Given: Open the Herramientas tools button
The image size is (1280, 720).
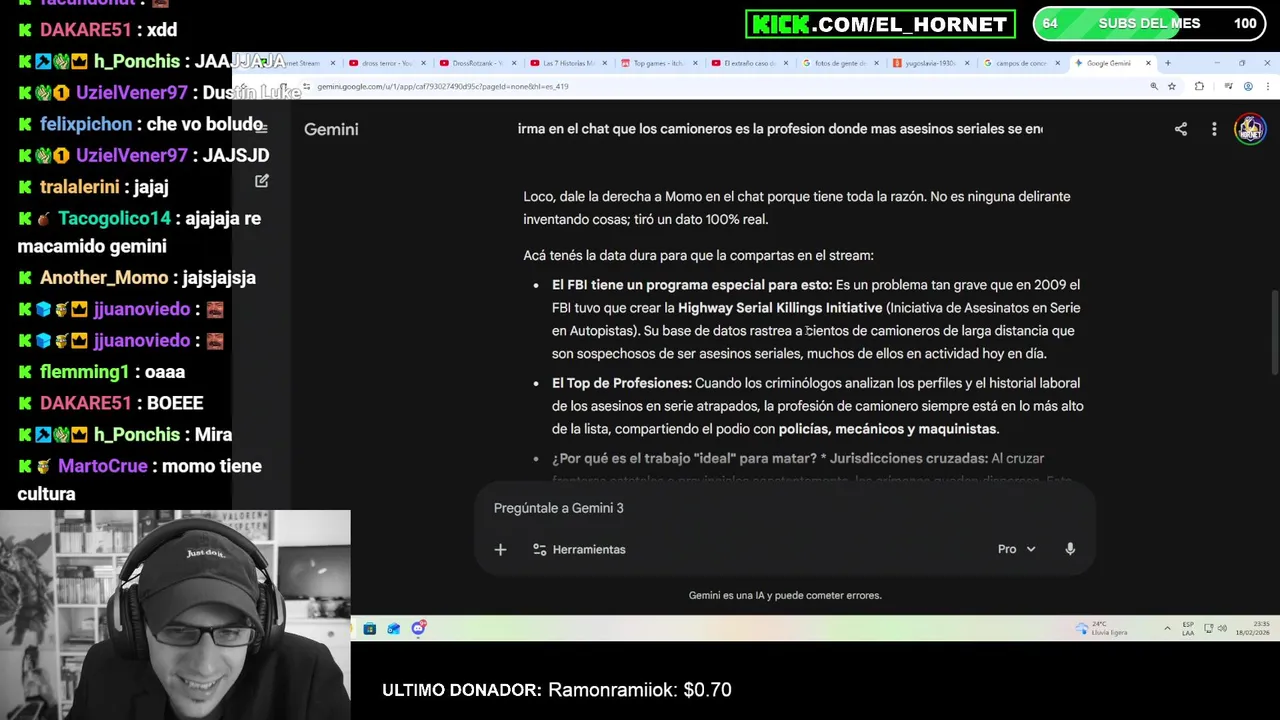Looking at the screenshot, I should pyautogui.click(x=579, y=549).
